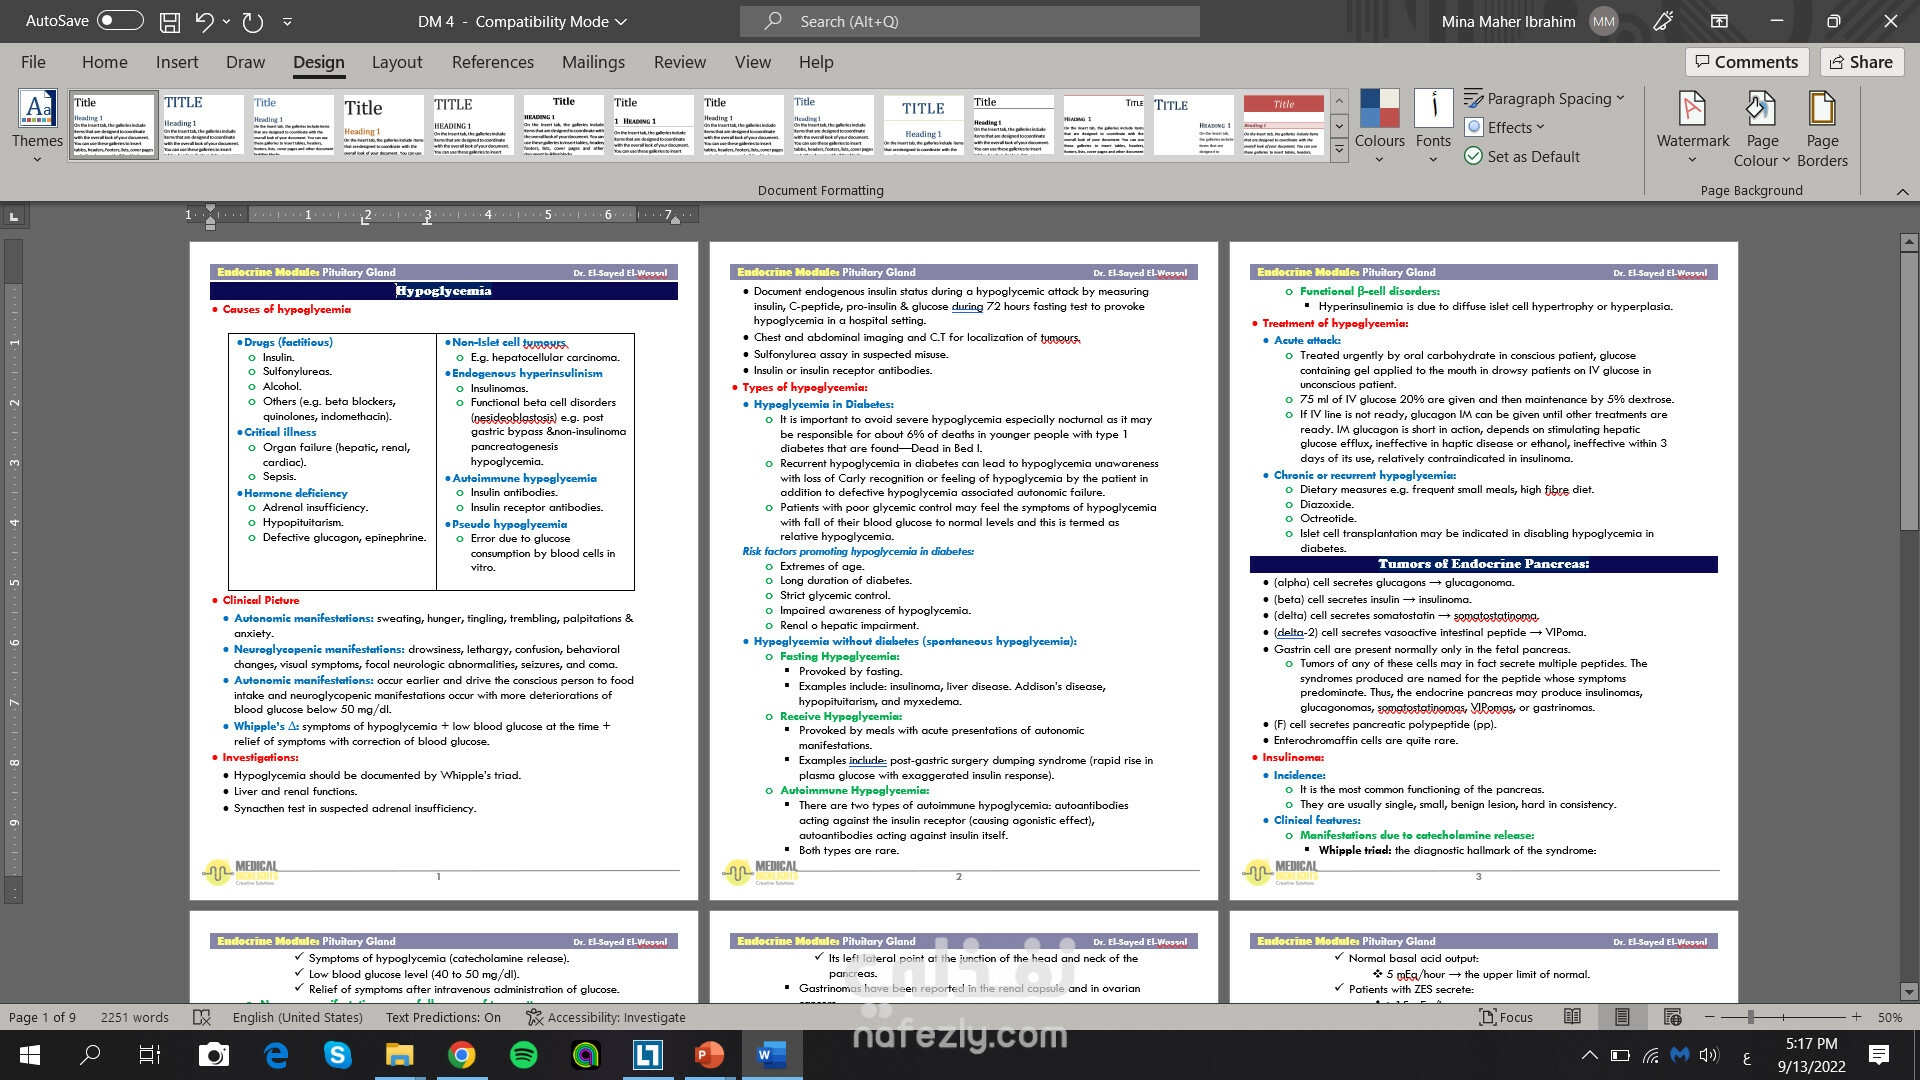
Task: Open the Colours palette button
Action: (1379, 127)
